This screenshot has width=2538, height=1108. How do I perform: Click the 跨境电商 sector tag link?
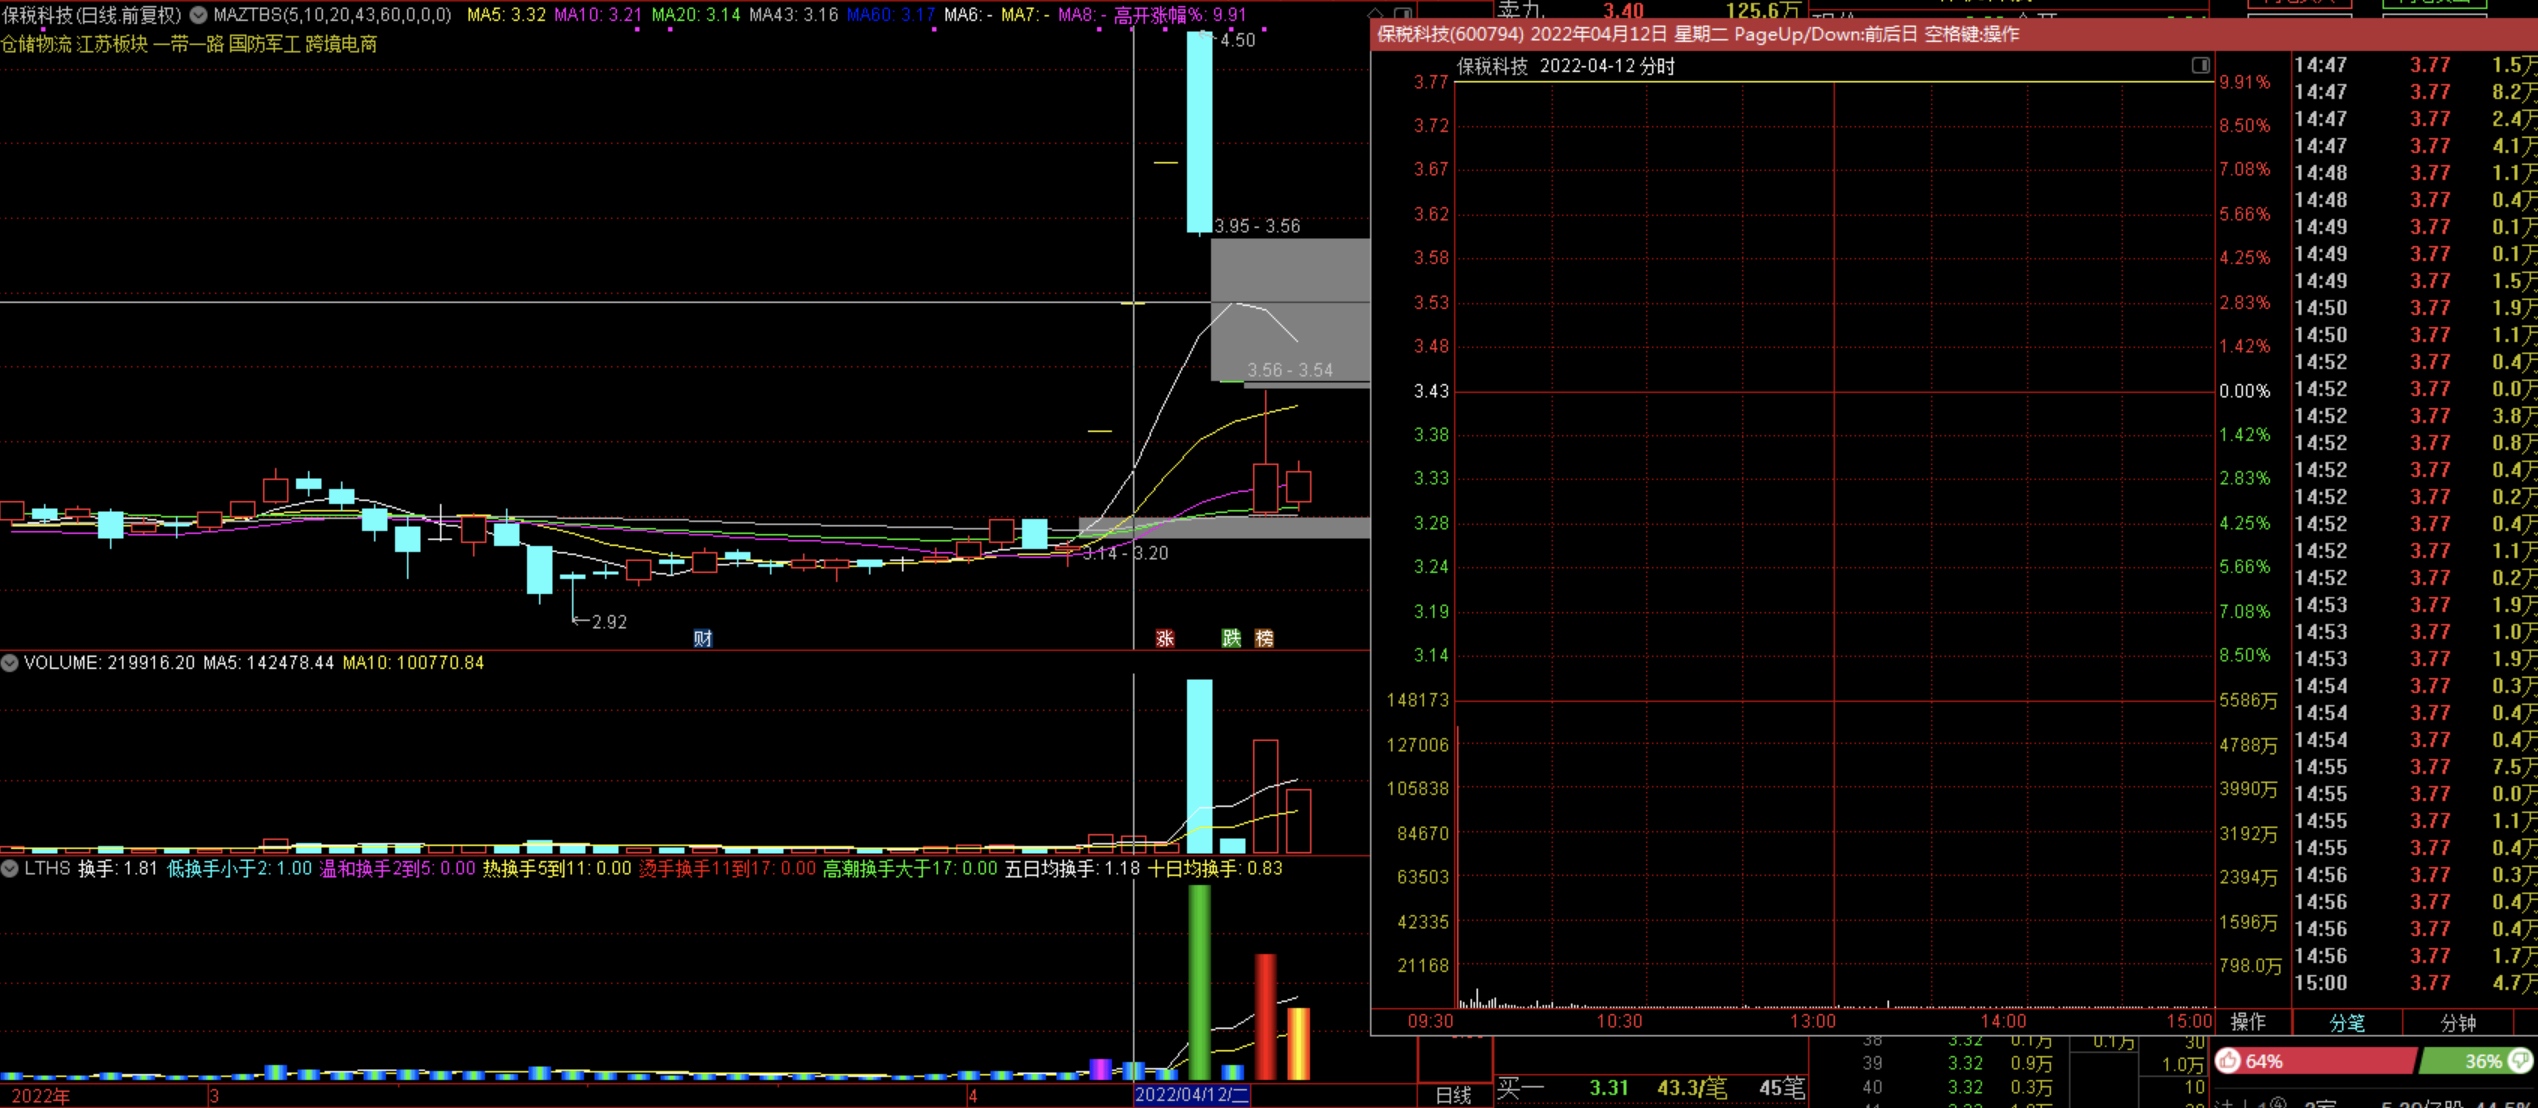click(x=341, y=44)
